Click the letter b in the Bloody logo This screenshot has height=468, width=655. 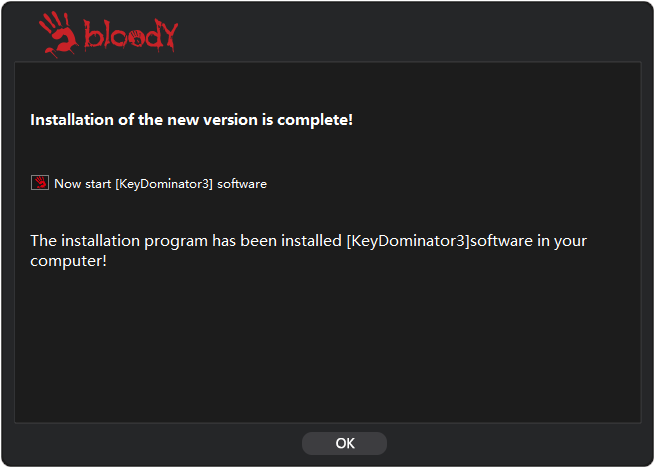[94, 35]
